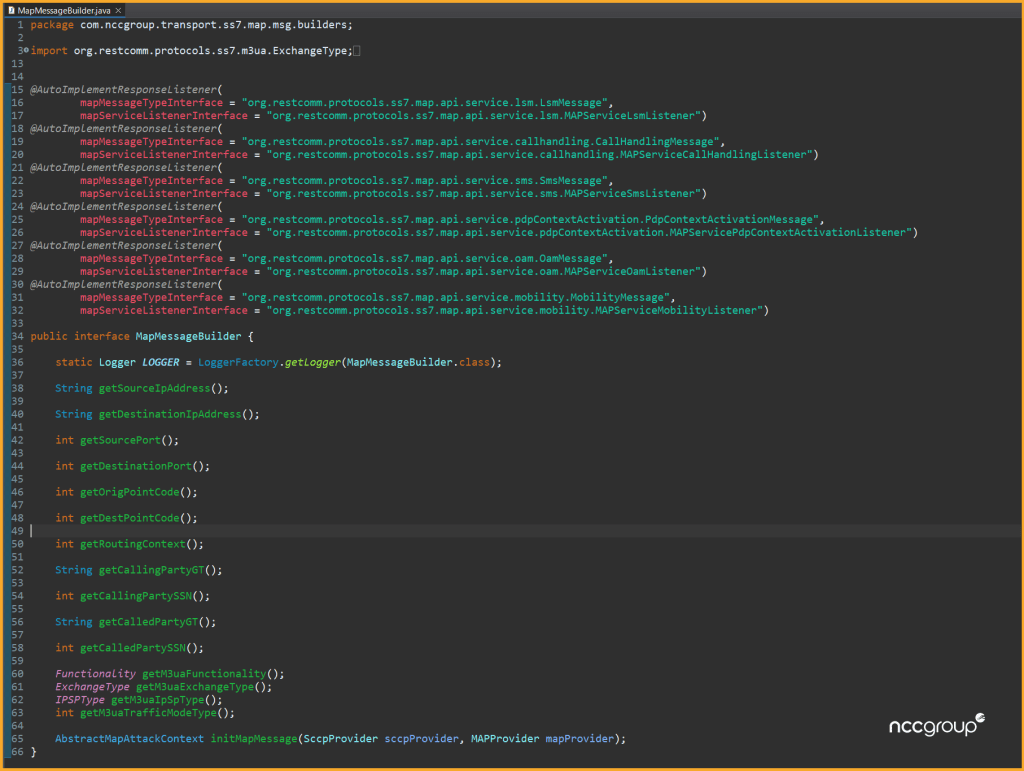Click the first @AutoImplementResponseListener annotation

pyautogui.click(x=123, y=90)
